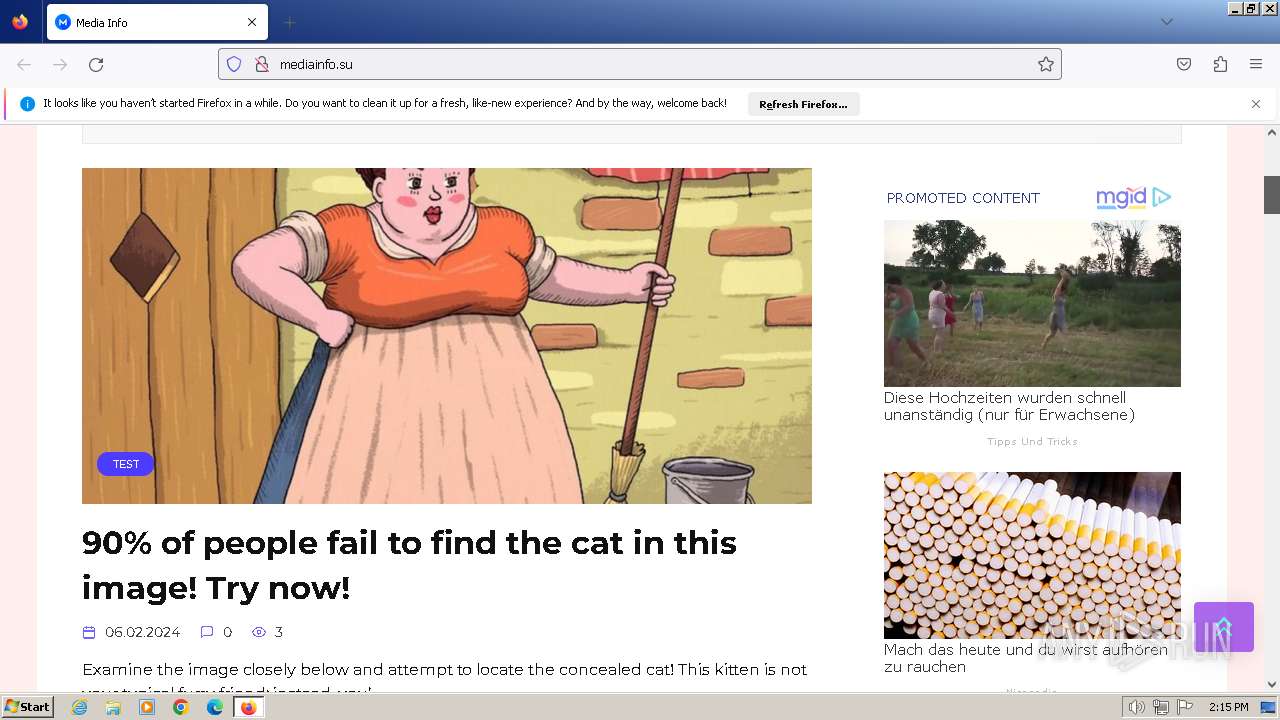The height and width of the screenshot is (720, 1280).
Task: Click scrollbar down arrow
Action: (x=1272, y=685)
